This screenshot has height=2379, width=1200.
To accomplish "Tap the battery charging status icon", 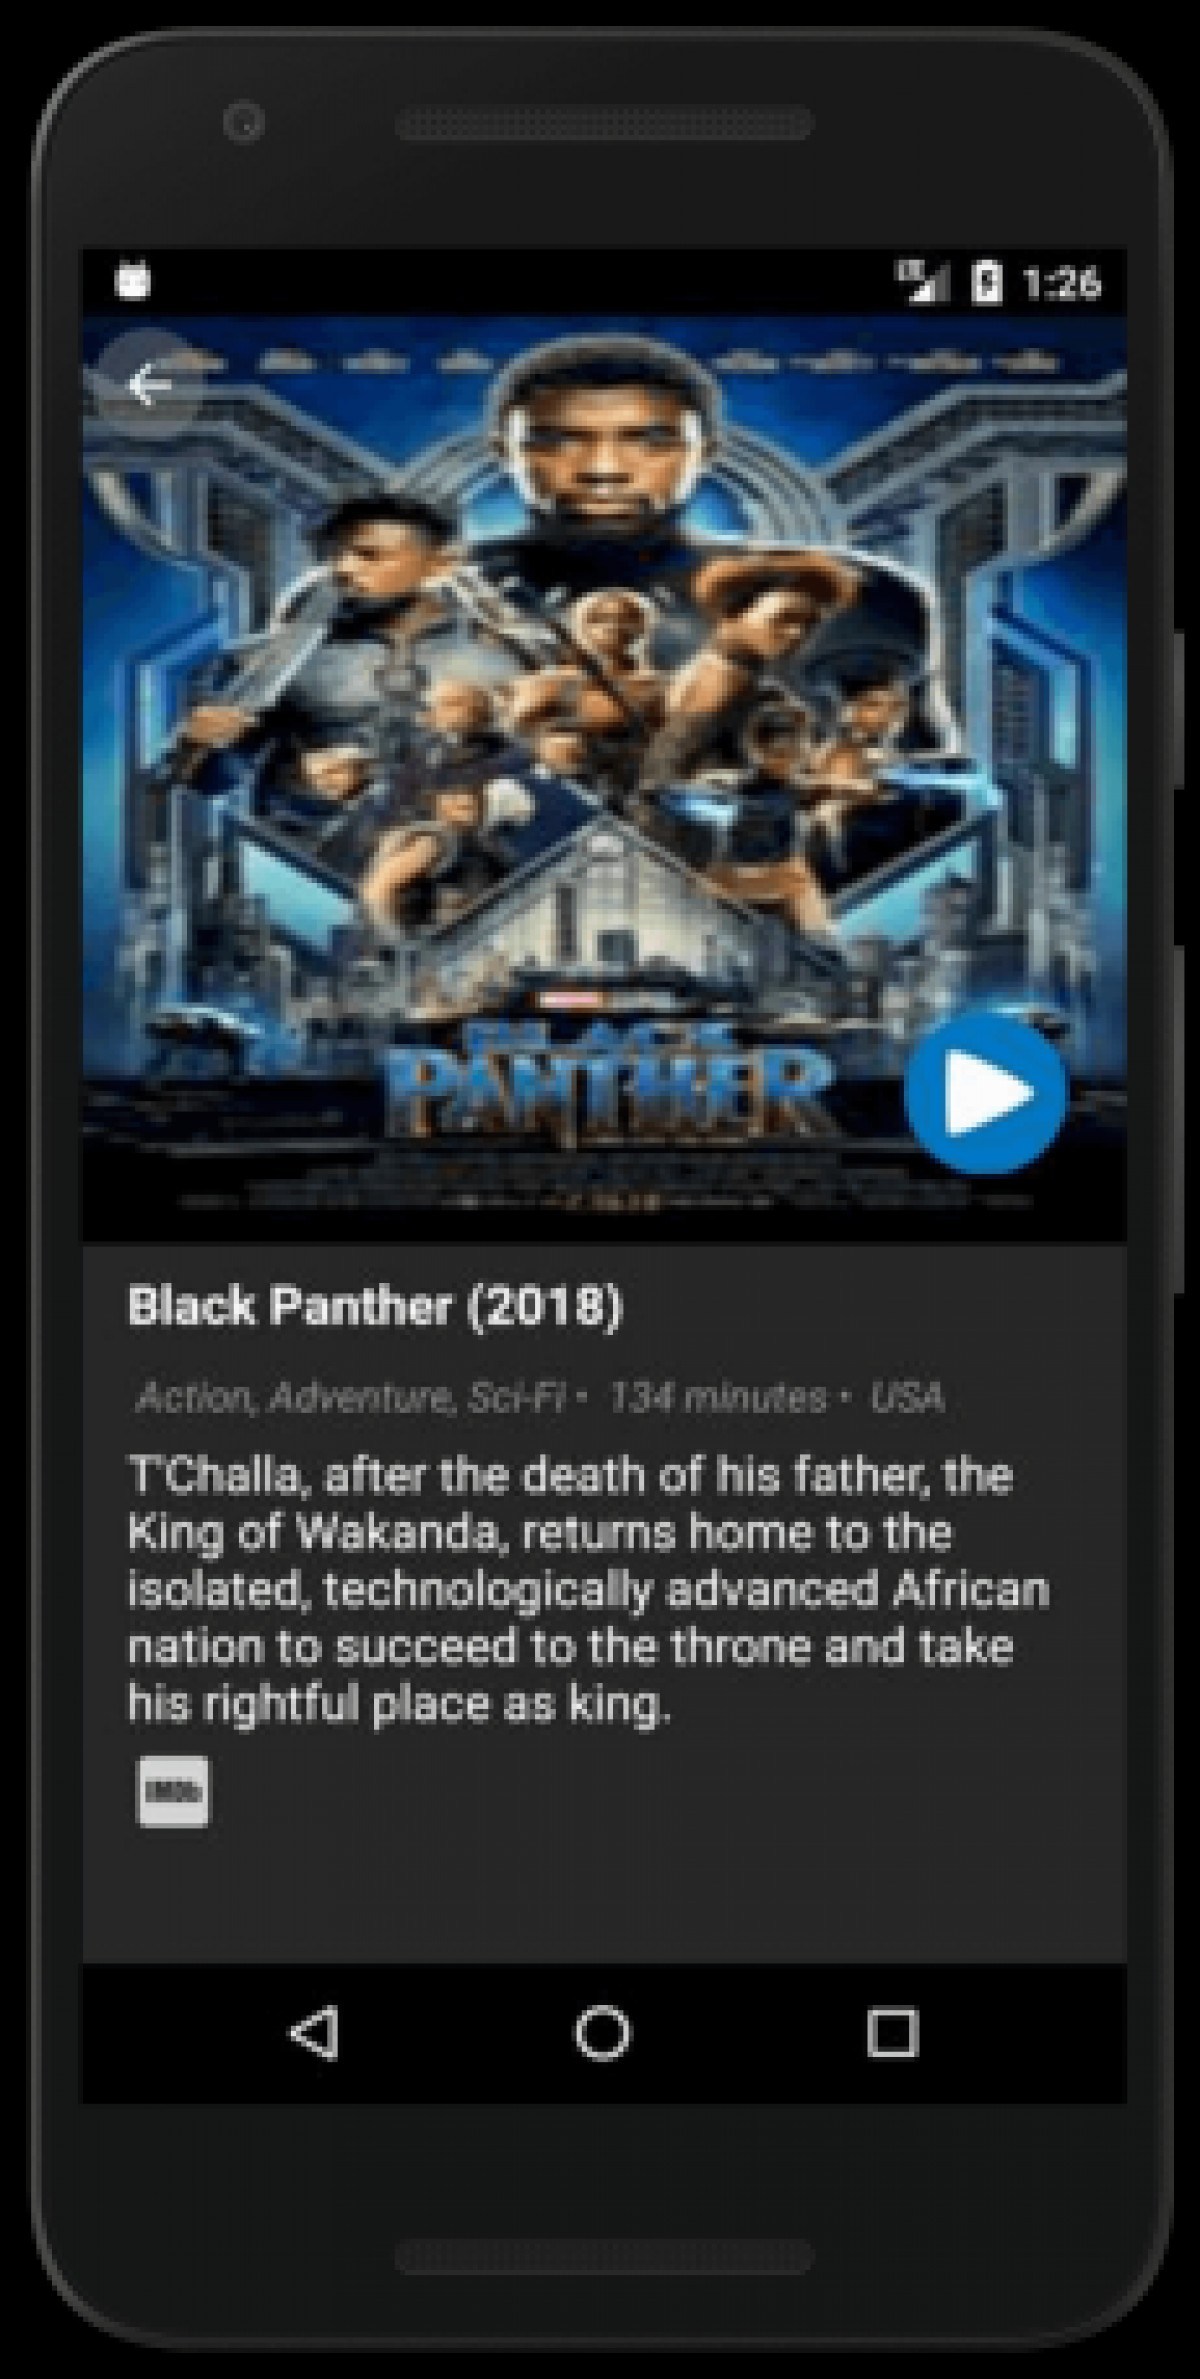I will tap(986, 281).
